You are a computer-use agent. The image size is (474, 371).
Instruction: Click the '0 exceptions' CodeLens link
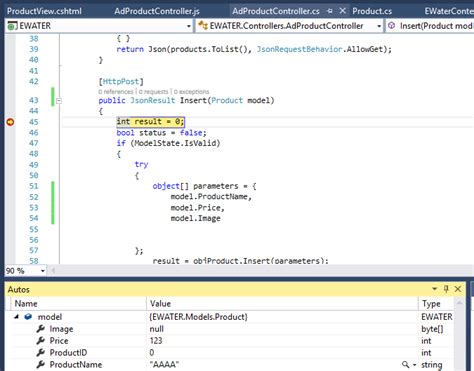coord(191,91)
